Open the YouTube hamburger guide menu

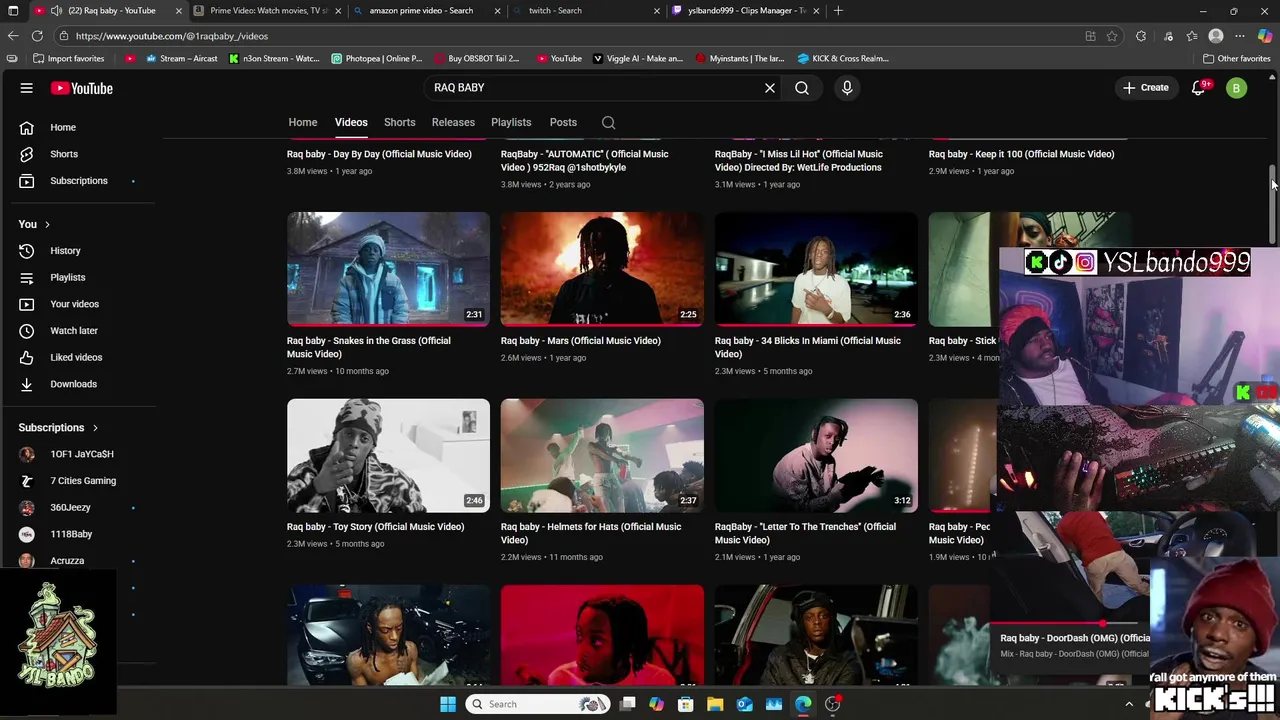coord(27,88)
